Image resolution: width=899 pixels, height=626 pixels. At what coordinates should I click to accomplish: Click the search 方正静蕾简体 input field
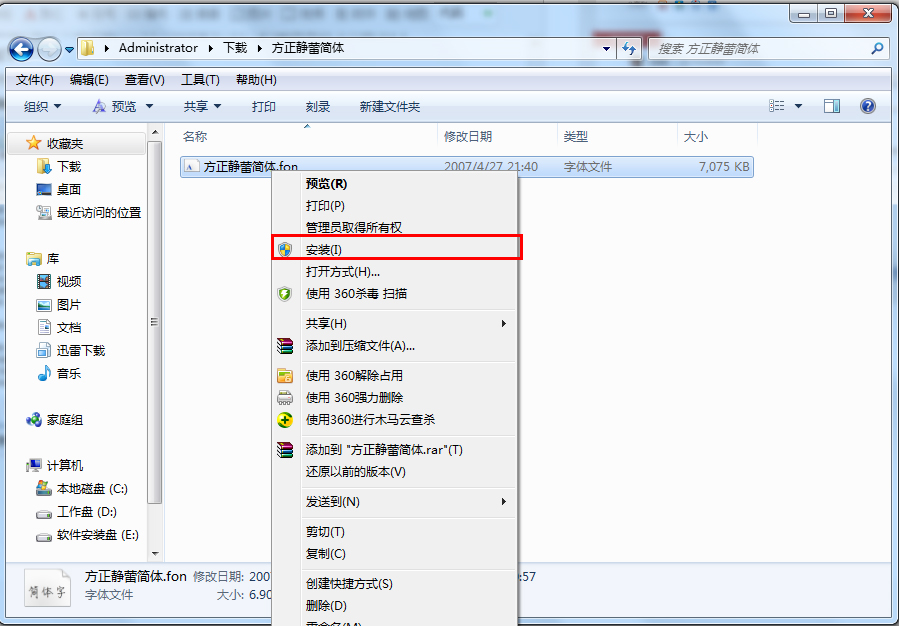point(763,49)
